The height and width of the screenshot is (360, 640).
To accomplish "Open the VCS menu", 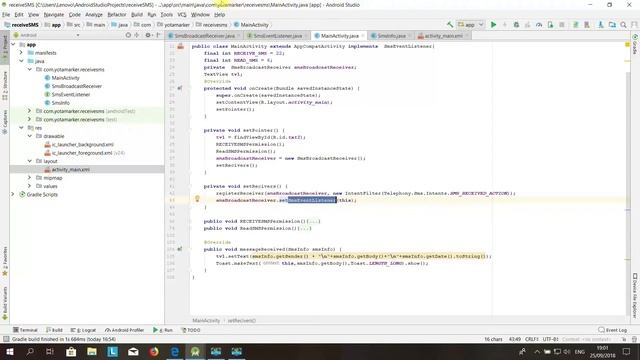I will [182, 15].
